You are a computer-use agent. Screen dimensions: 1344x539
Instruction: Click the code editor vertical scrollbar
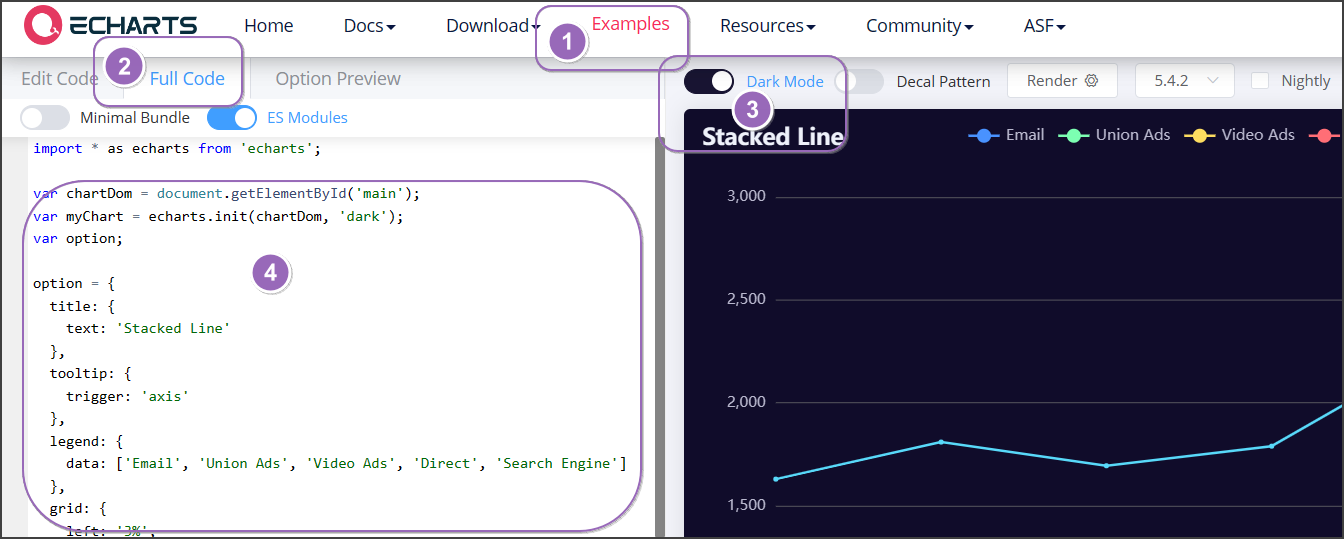[660, 338]
